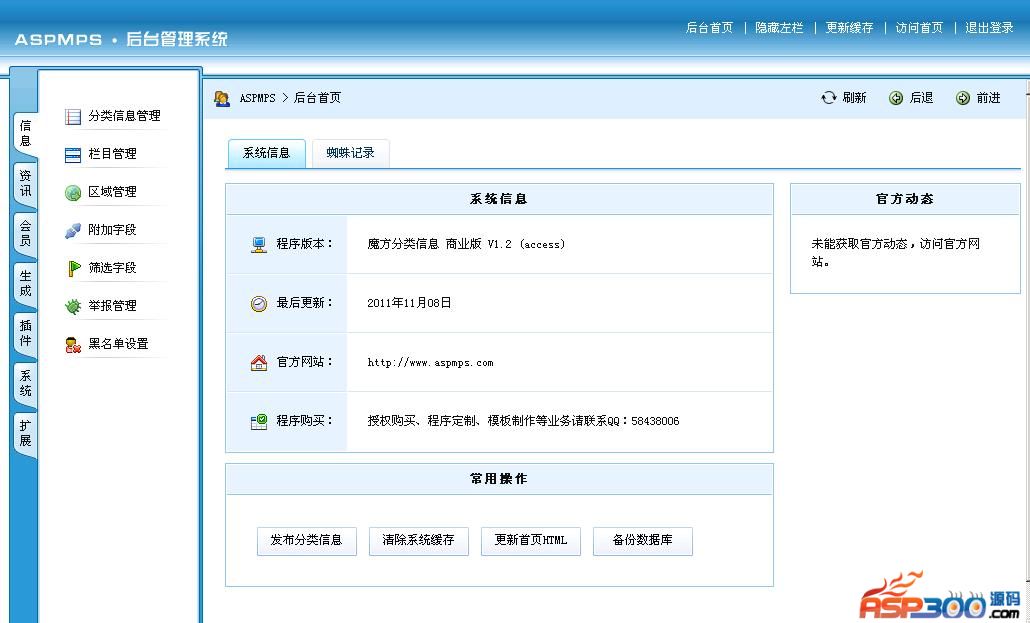Image resolution: width=1030 pixels, height=623 pixels.
Task: Click the date 2011年11月08日
Action: click(x=409, y=303)
